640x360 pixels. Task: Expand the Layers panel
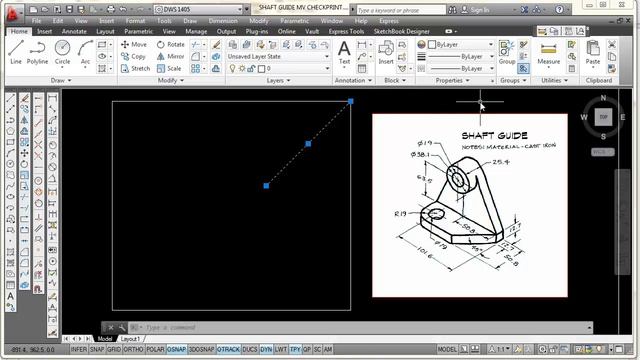pos(278,80)
